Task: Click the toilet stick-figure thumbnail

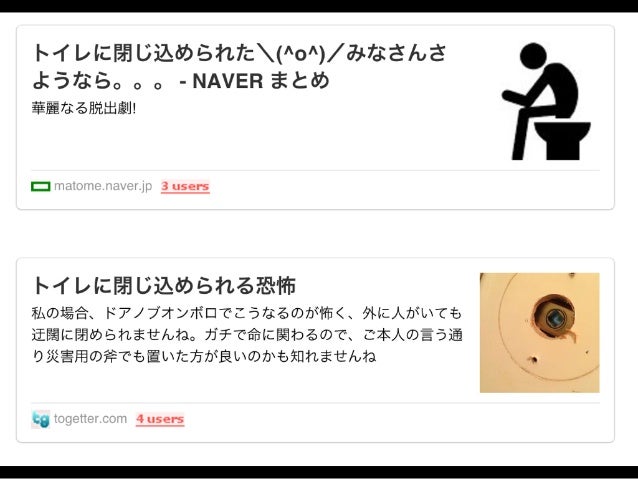Action: click(x=546, y=101)
